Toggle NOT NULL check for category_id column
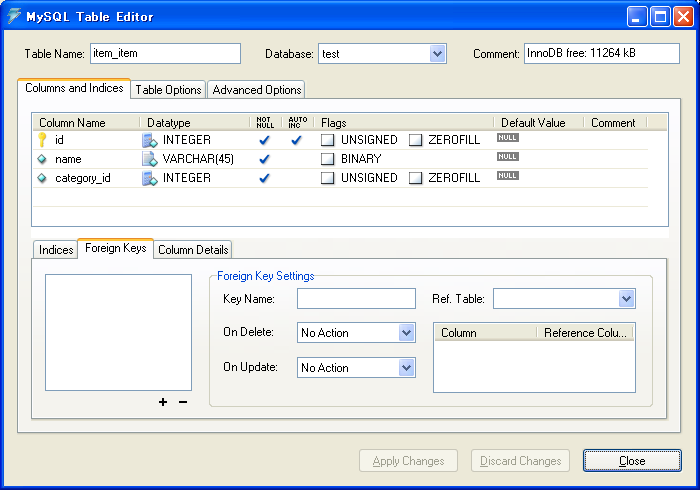 pos(264,178)
